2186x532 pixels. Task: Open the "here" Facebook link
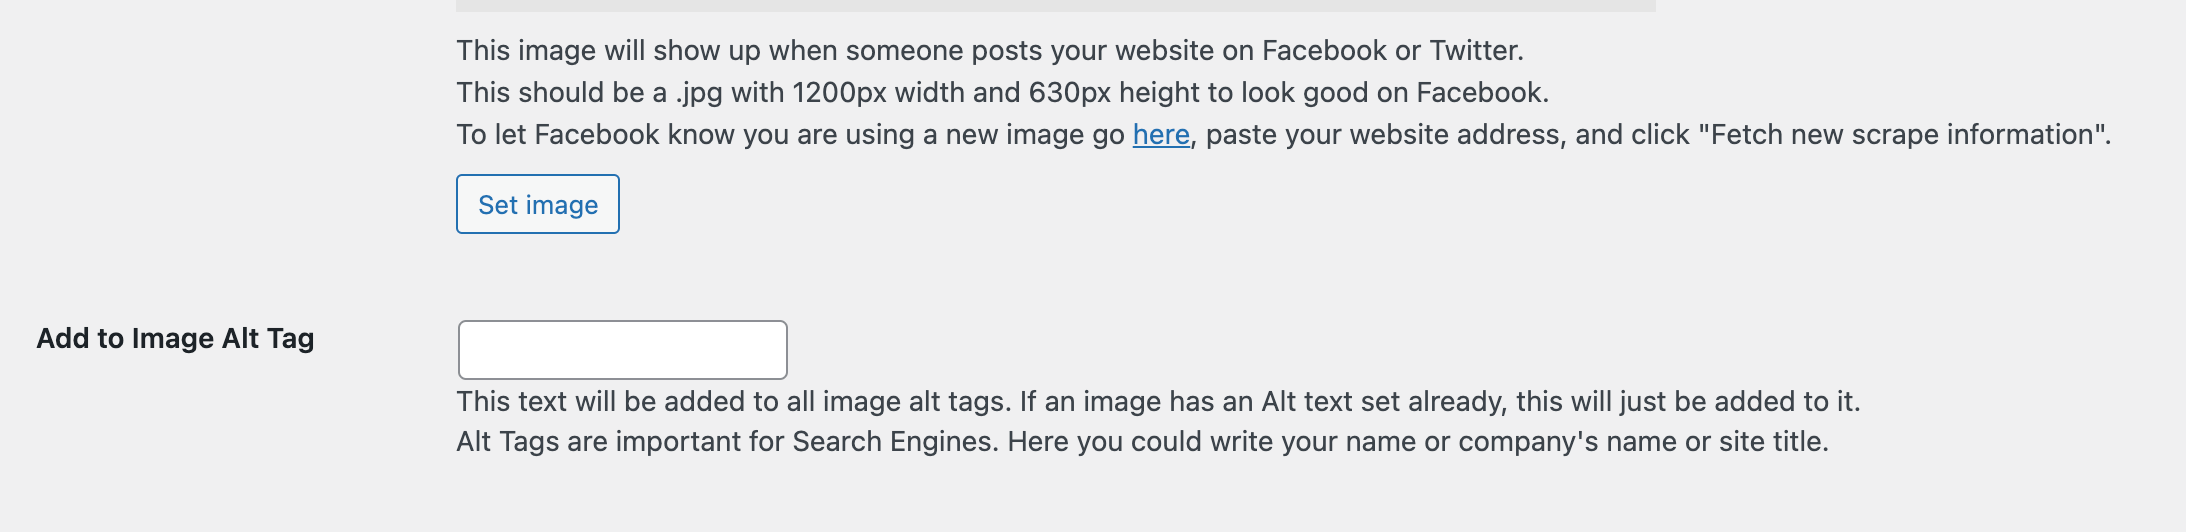(1161, 135)
